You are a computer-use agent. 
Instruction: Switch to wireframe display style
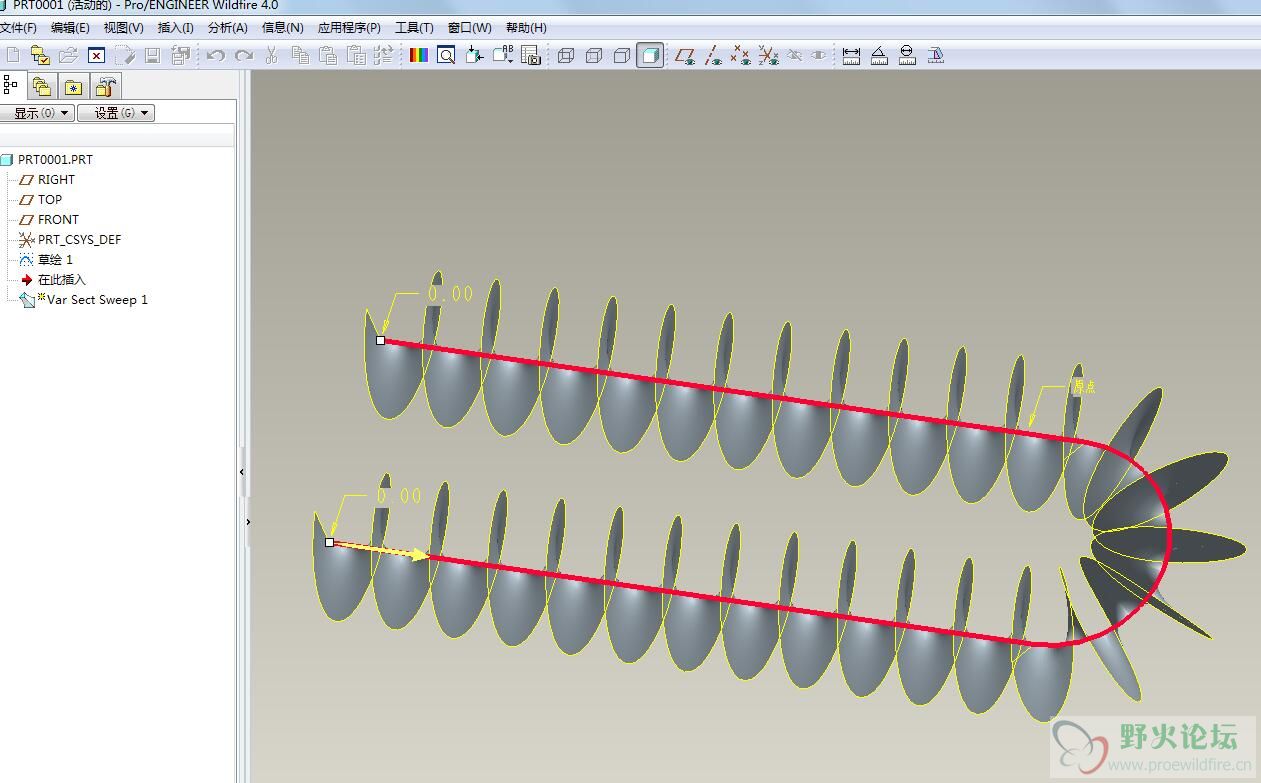coord(566,55)
